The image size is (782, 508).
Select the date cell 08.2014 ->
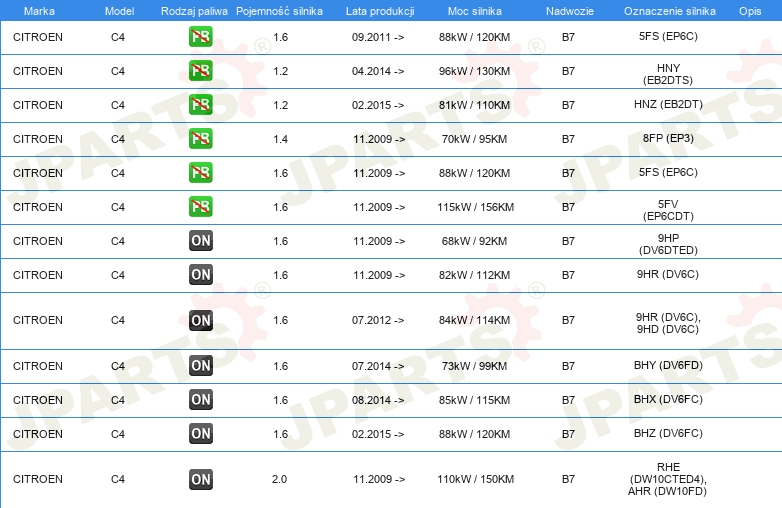point(378,400)
